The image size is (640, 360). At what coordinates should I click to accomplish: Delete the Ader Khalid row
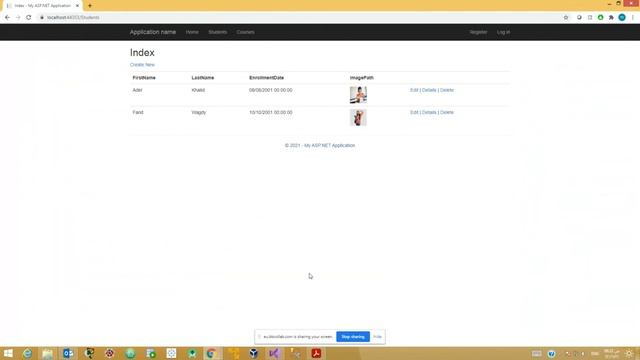(x=447, y=90)
